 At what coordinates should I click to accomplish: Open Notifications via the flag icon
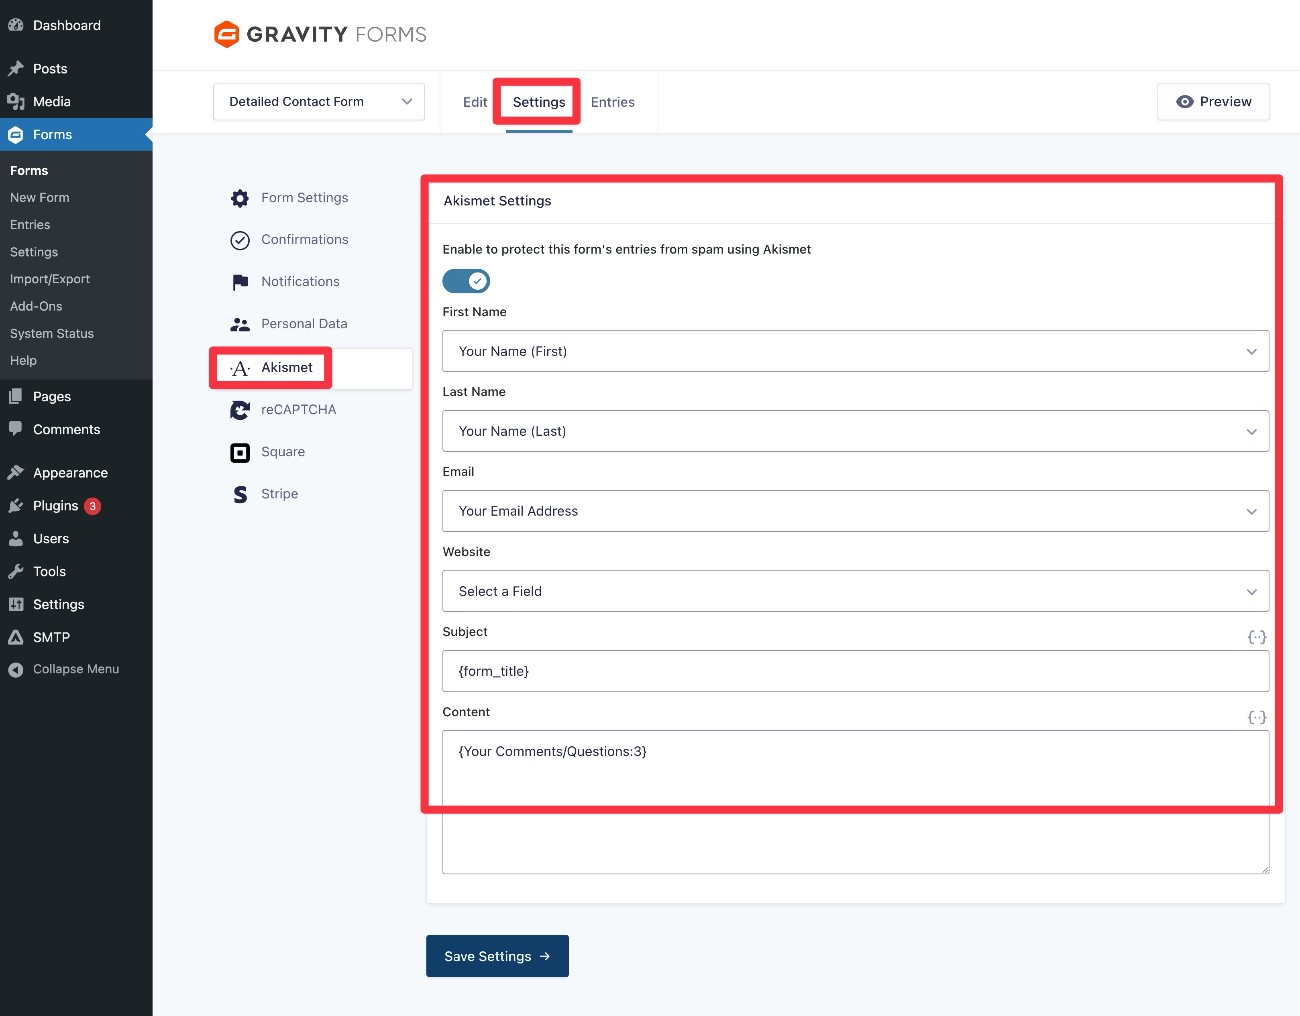point(240,281)
